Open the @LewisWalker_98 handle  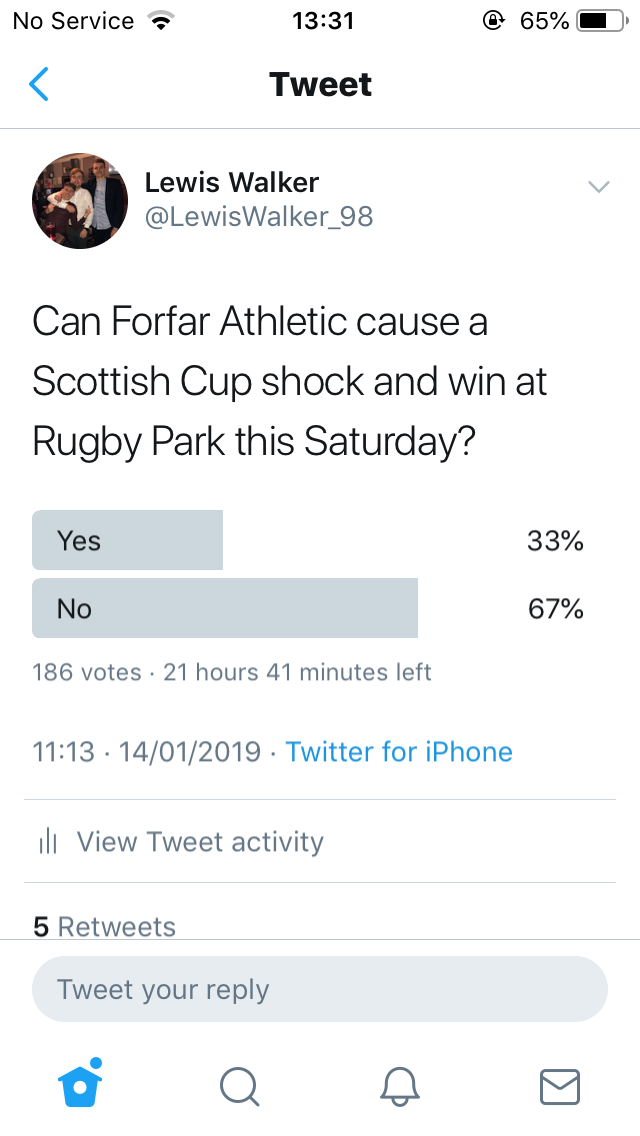(259, 217)
